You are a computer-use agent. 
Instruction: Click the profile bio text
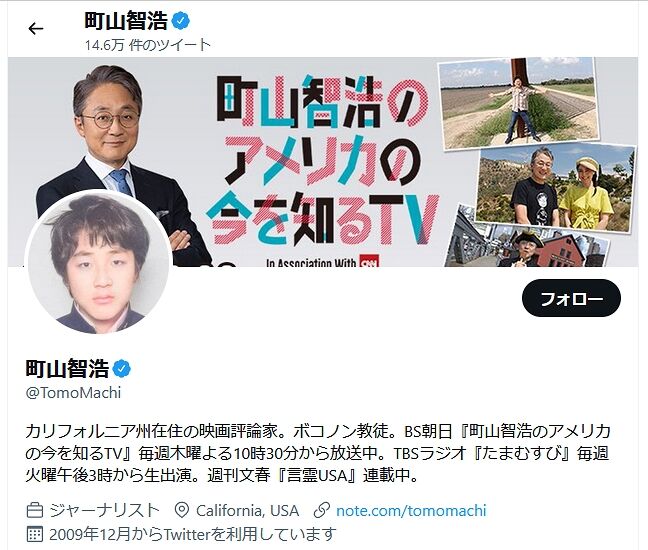tap(317, 453)
